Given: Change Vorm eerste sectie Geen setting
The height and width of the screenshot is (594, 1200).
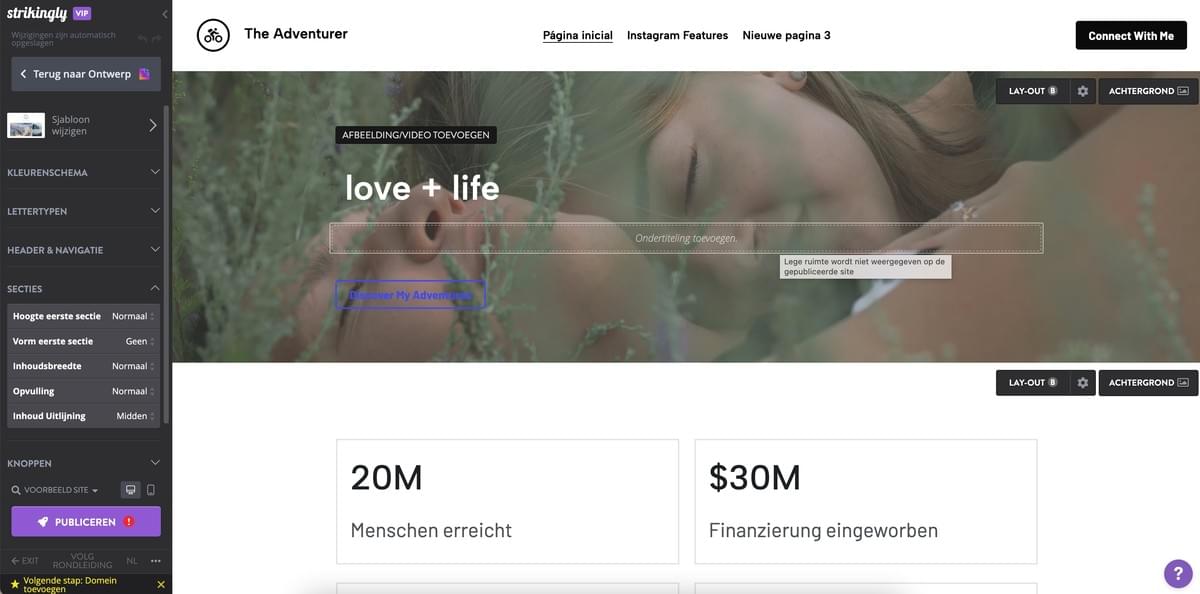Looking at the screenshot, I should click(x=140, y=341).
